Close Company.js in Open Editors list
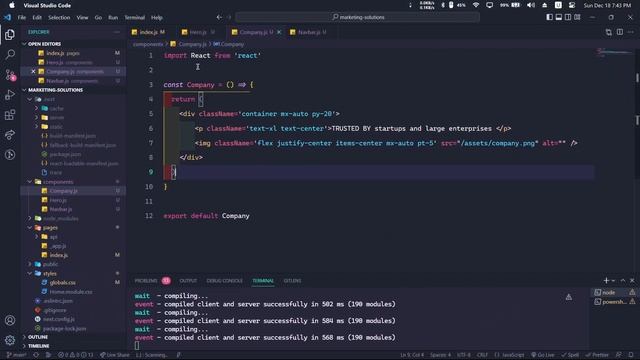The height and width of the screenshot is (360, 640). click(x=33, y=71)
